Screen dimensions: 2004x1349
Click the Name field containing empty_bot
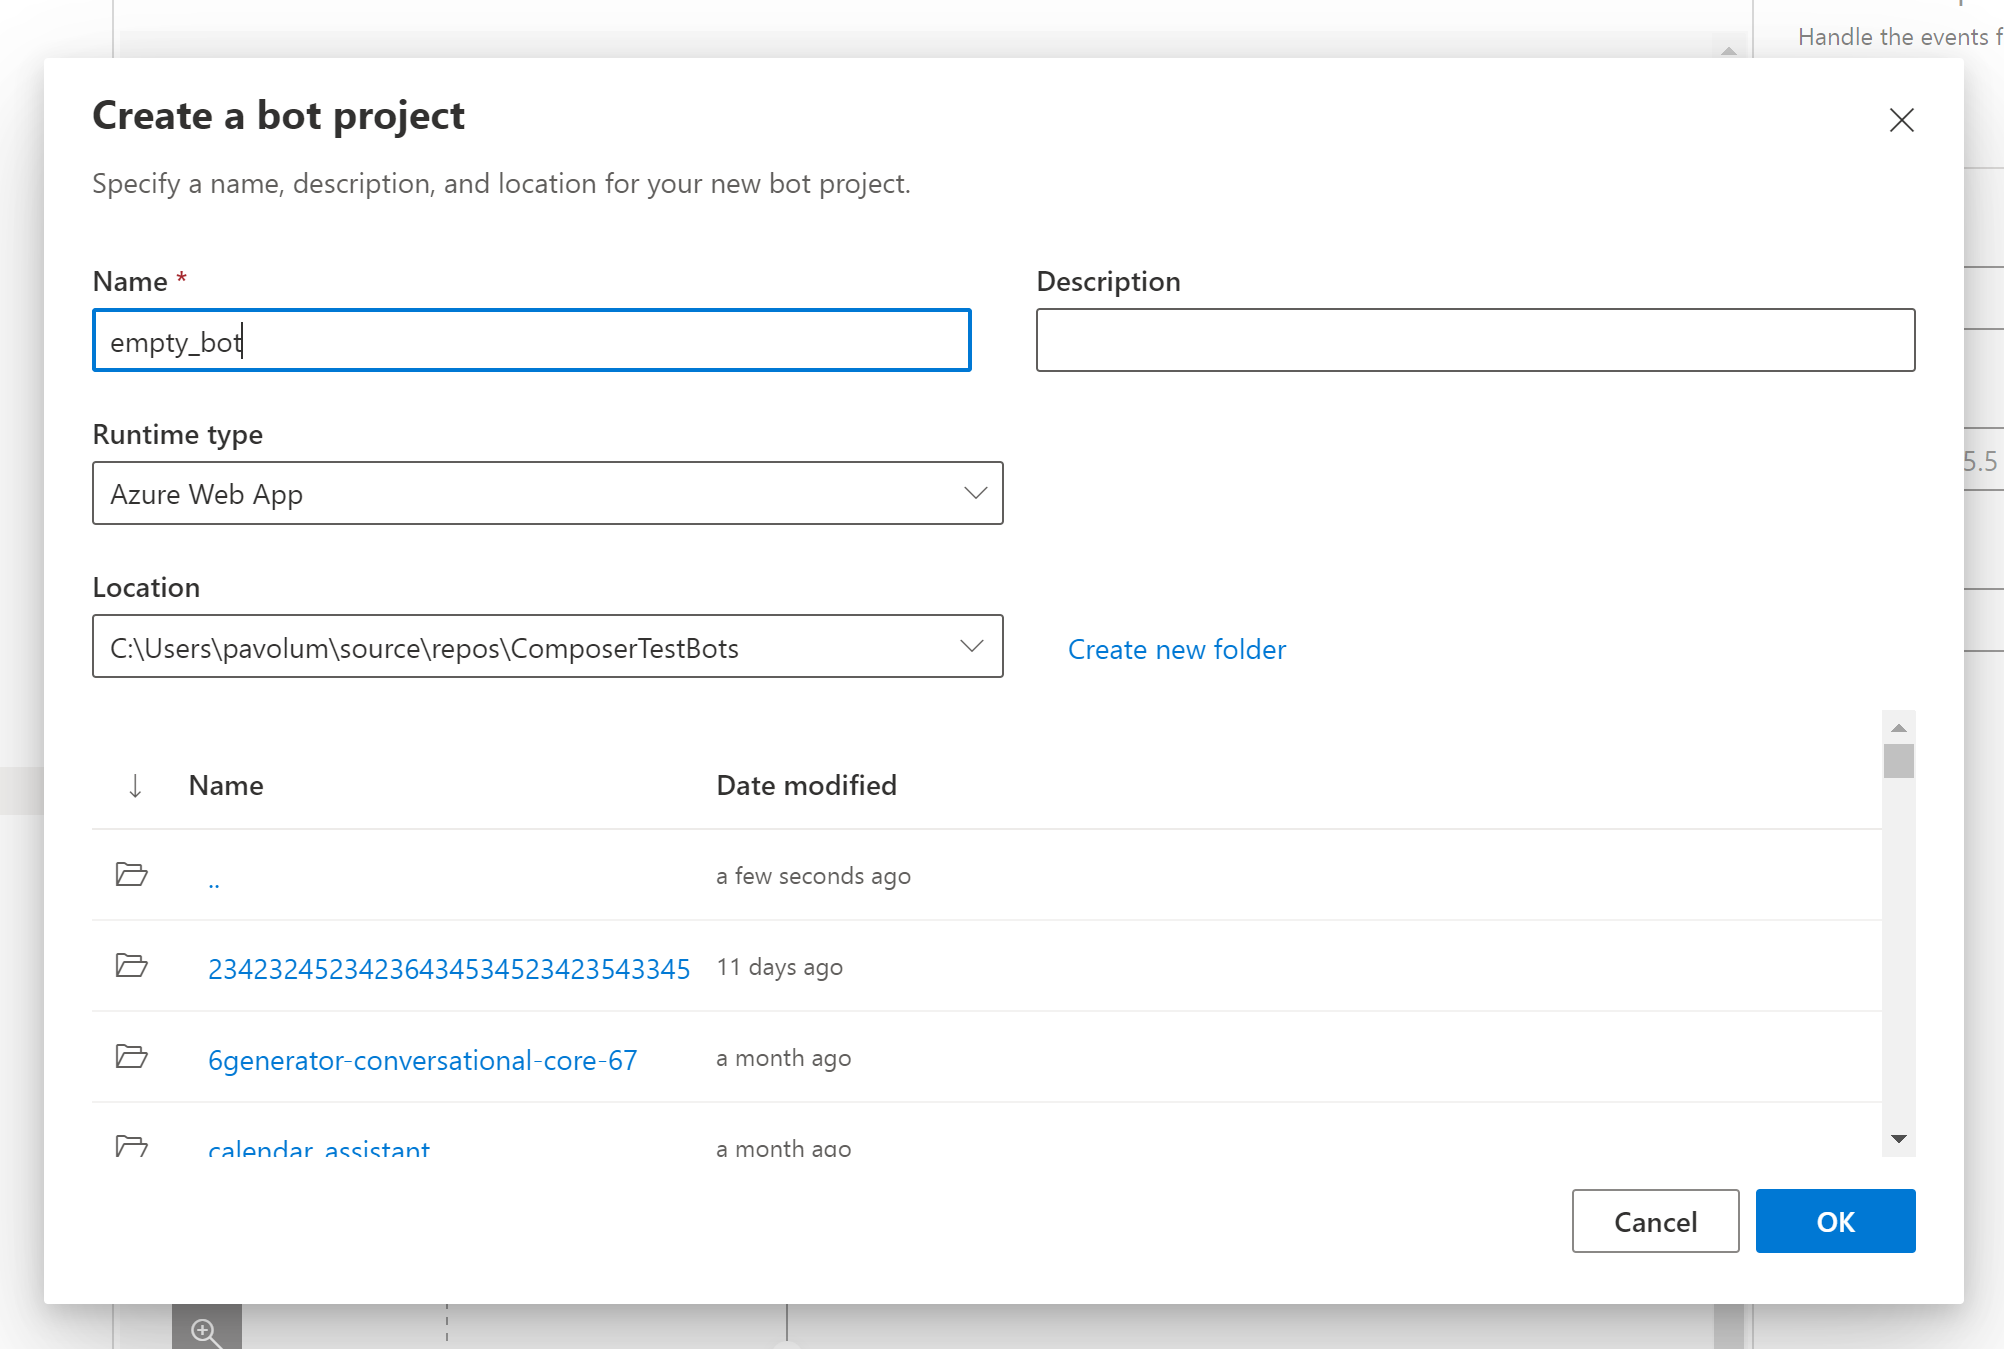pos(531,340)
